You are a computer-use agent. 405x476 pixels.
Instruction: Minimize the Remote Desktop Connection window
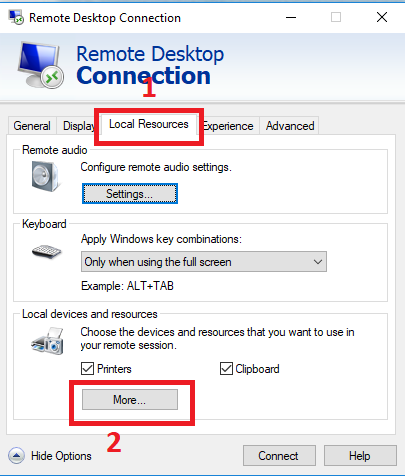pyautogui.click(x=291, y=17)
